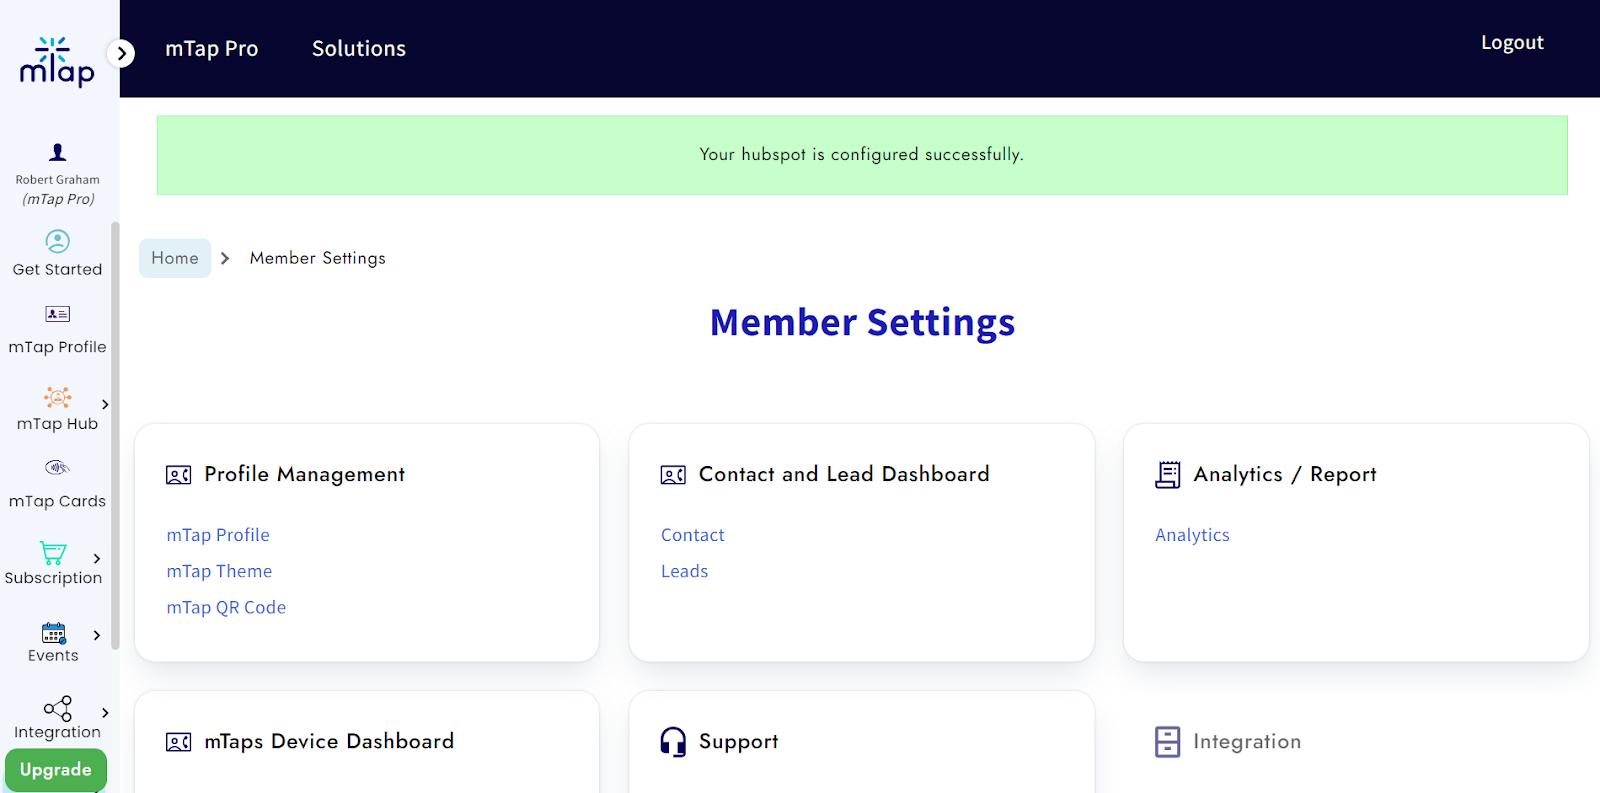Expand the Events submenu chevron
This screenshot has height=793, width=1600.
coord(97,635)
